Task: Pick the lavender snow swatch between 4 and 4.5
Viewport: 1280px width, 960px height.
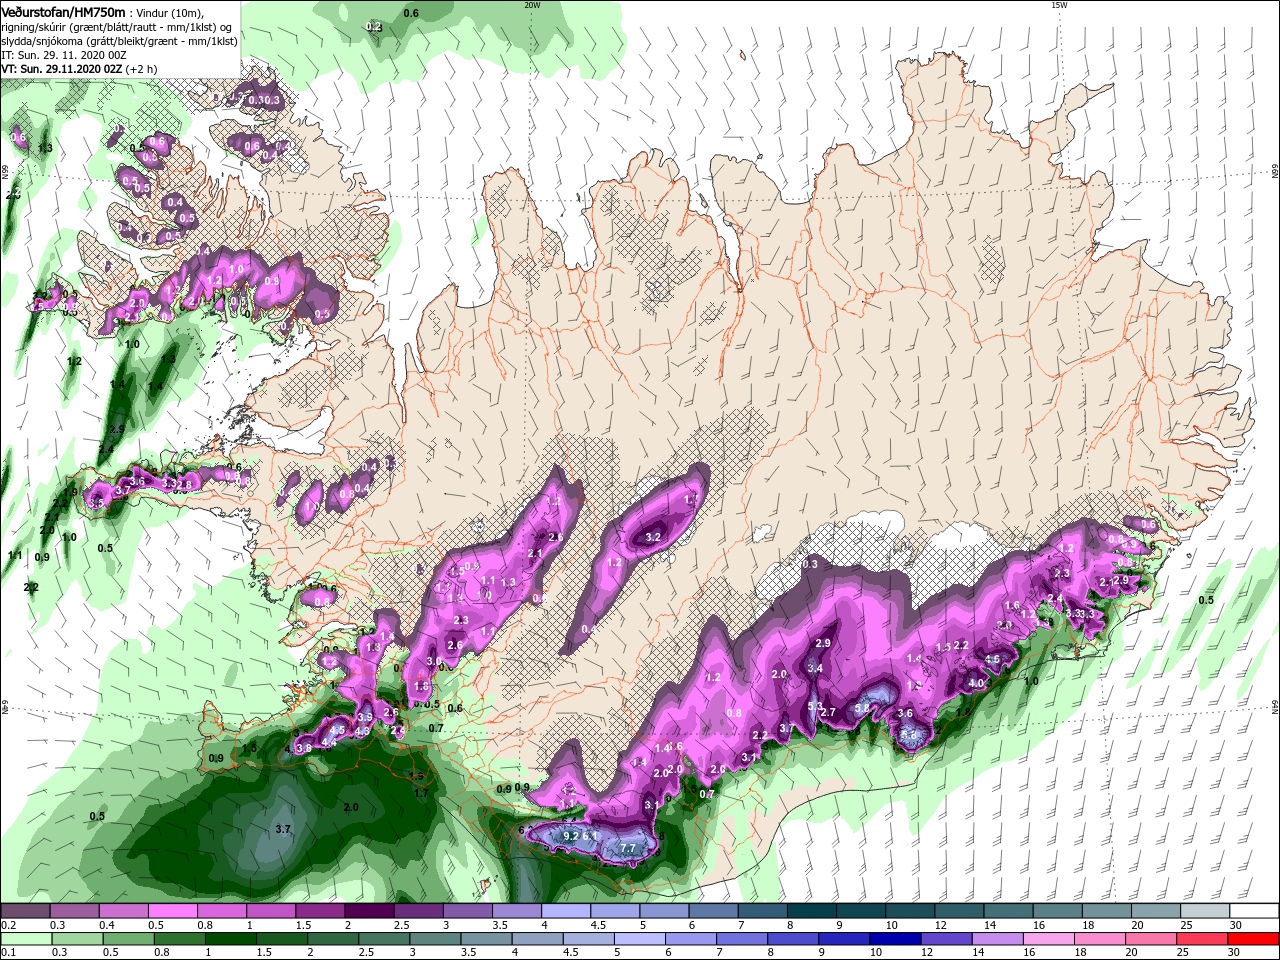Action: click(x=566, y=911)
